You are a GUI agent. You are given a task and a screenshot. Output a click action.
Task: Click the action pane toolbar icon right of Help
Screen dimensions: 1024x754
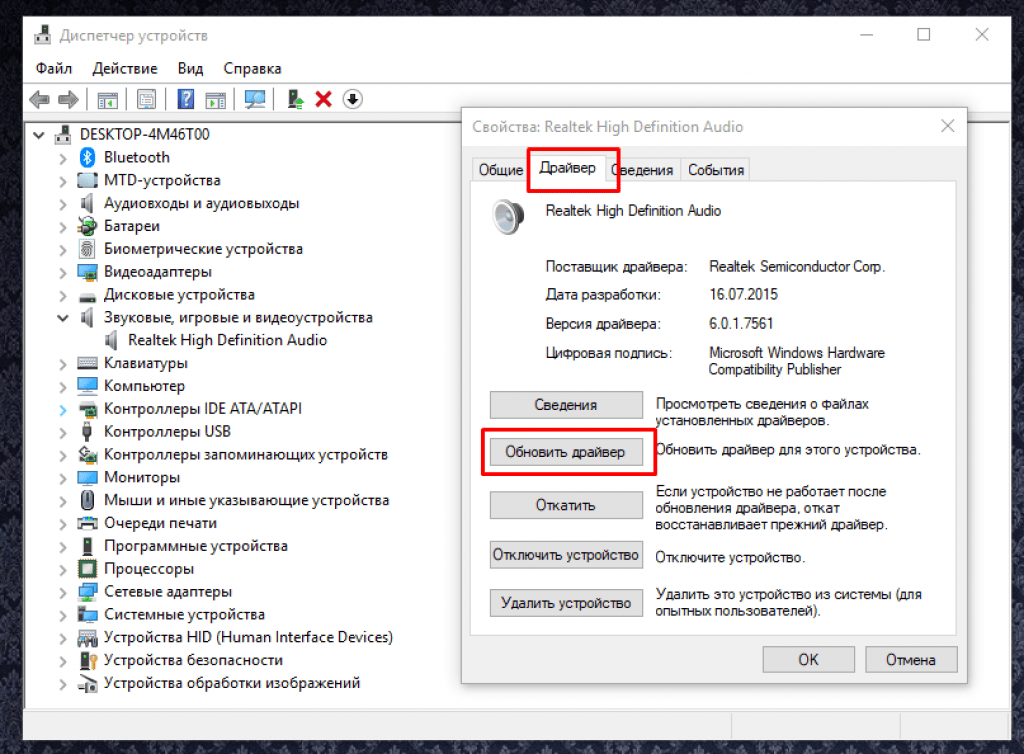(x=216, y=100)
